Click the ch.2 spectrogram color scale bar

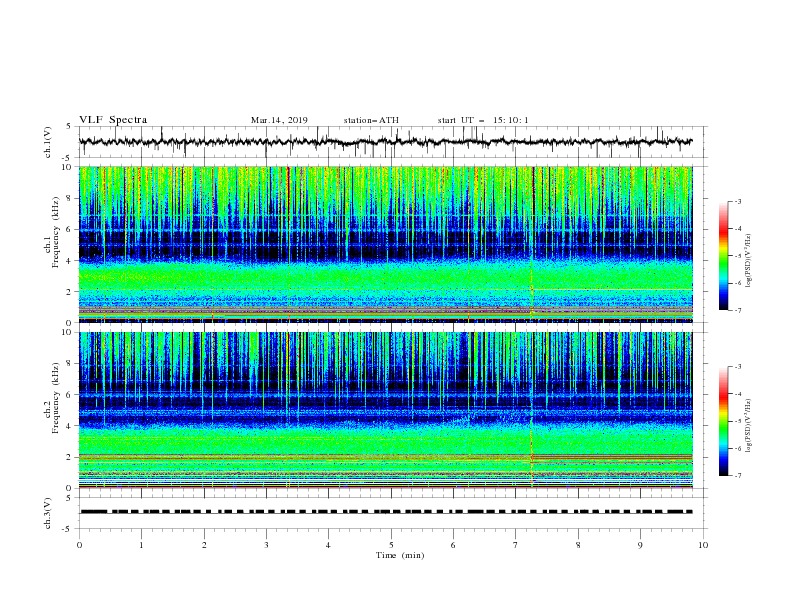724,421
